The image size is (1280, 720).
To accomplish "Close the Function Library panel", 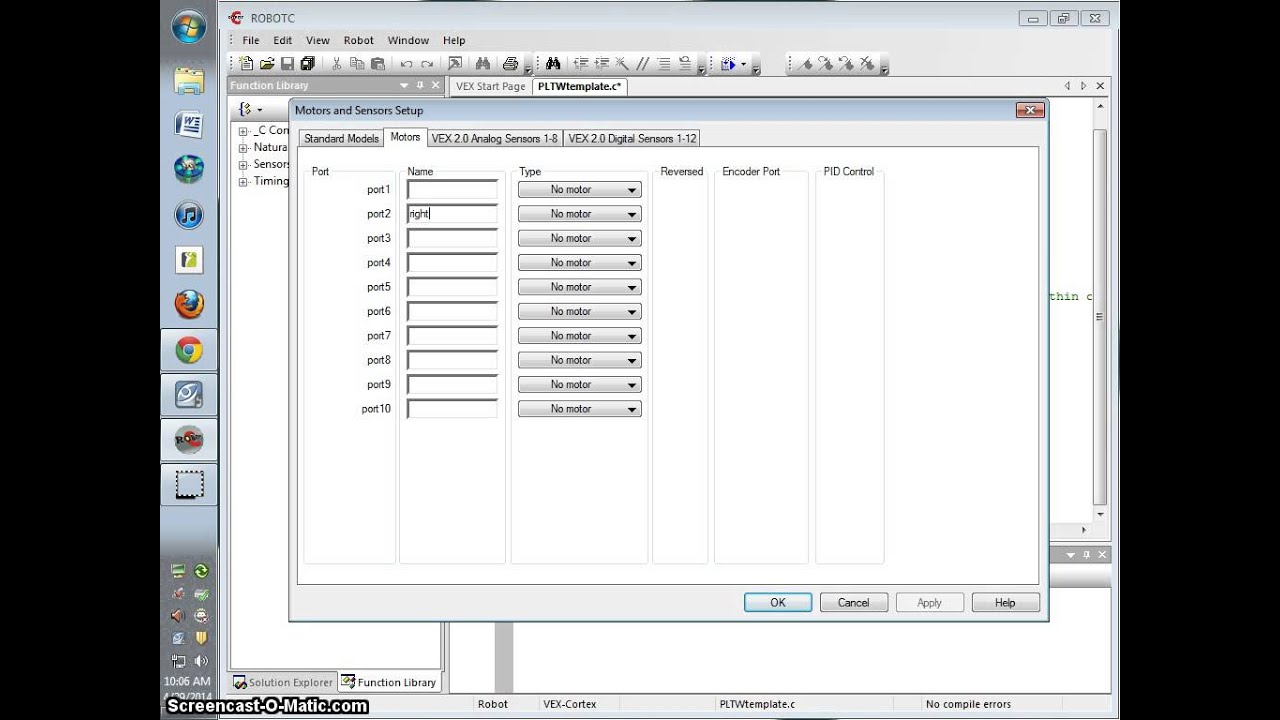I will (x=436, y=86).
